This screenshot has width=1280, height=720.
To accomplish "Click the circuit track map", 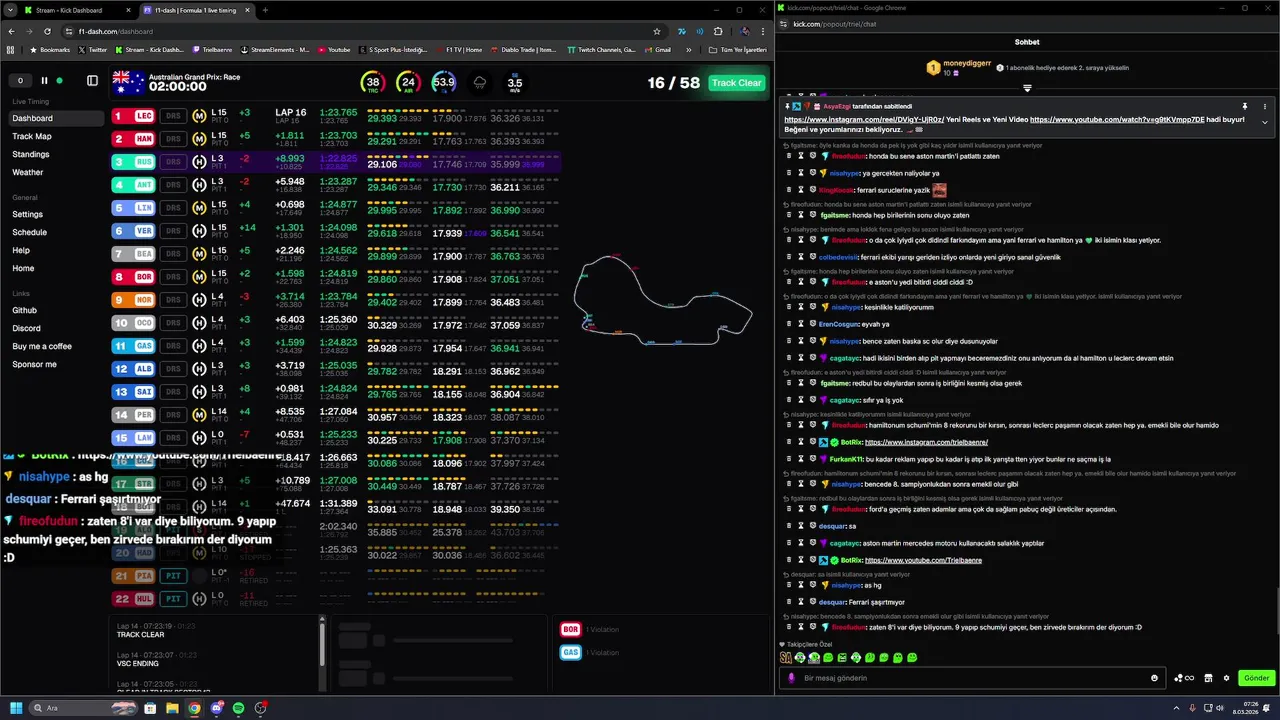I will click(x=663, y=300).
